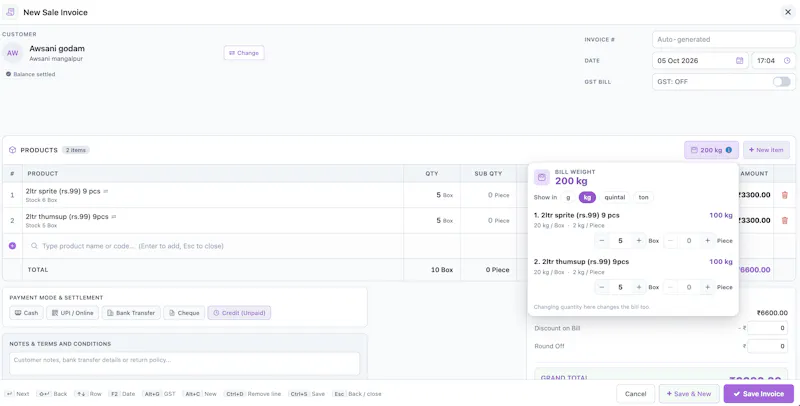Increase sprite Piece quantity in weight popup
Image resolution: width=800 pixels, height=406 pixels.
click(x=707, y=241)
